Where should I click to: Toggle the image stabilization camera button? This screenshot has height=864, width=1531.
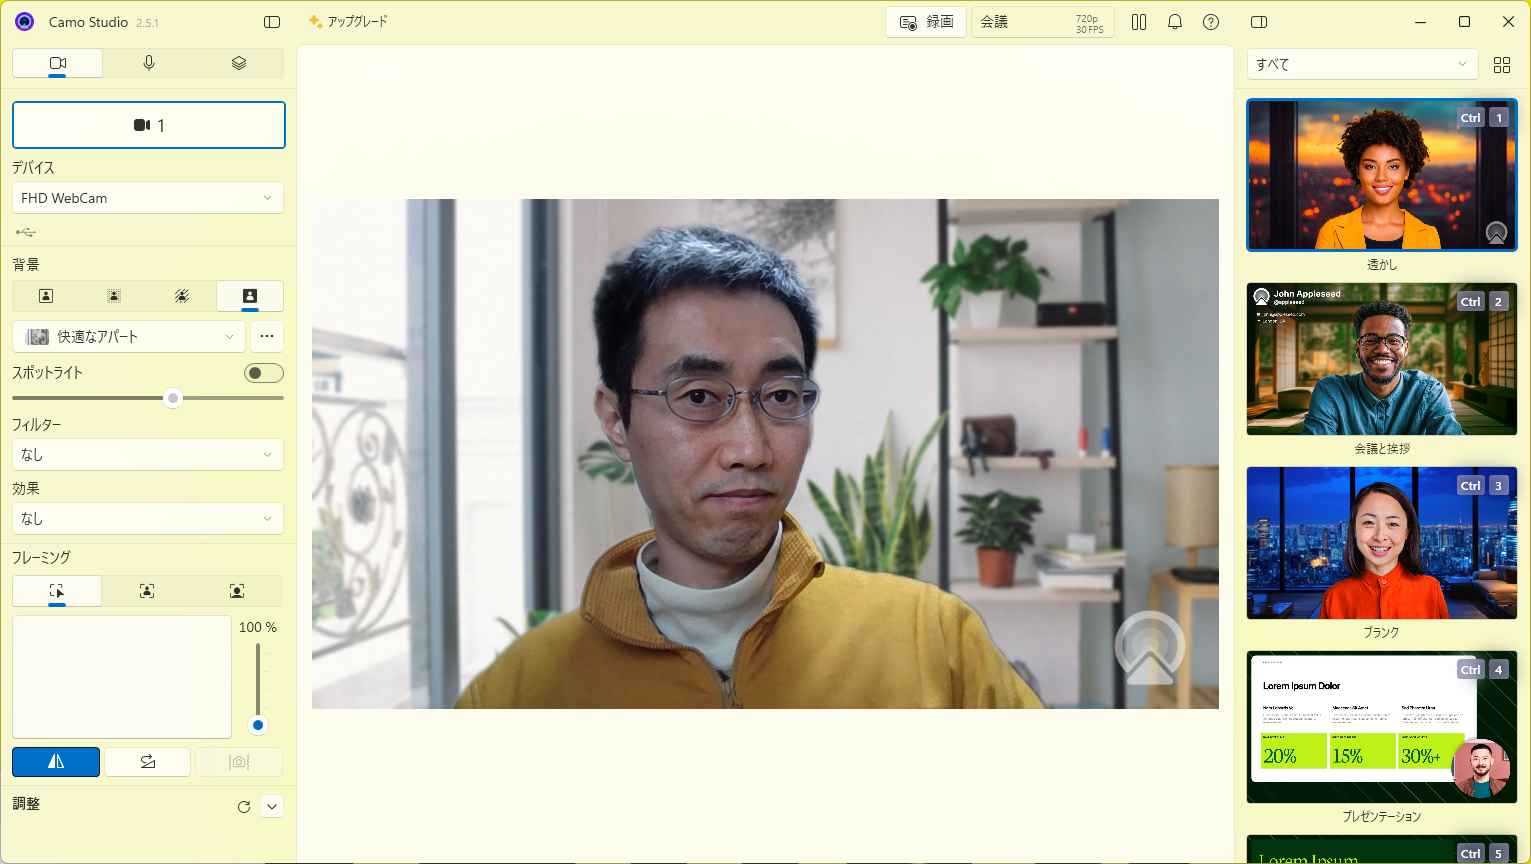(238, 761)
